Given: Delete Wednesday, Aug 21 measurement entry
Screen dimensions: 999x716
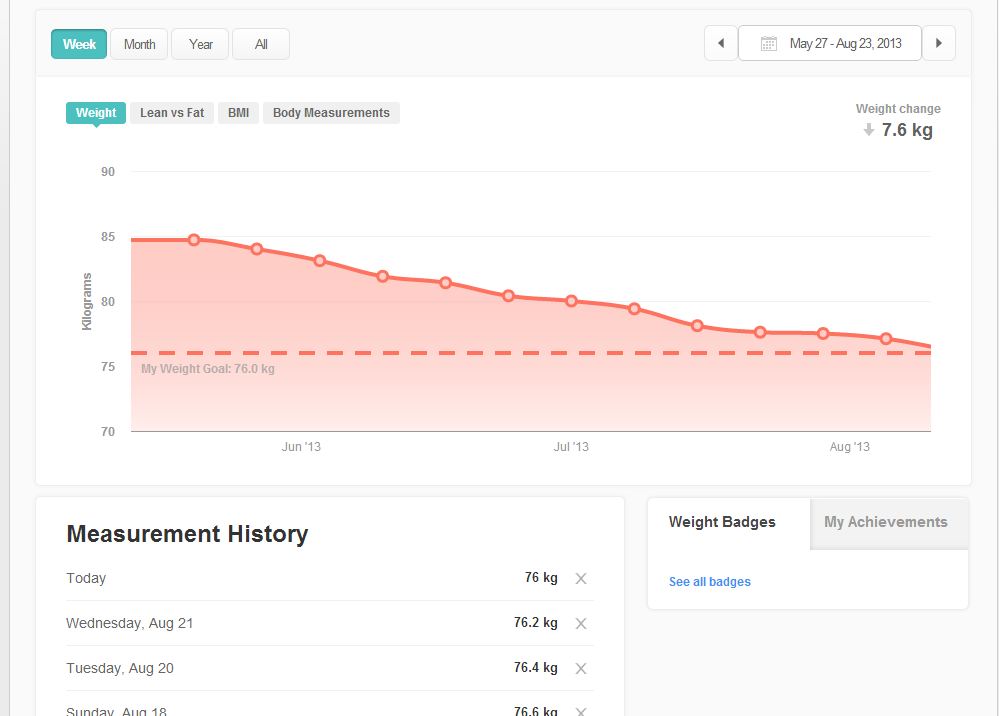Looking at the screenshot, I should pos(581,623).
